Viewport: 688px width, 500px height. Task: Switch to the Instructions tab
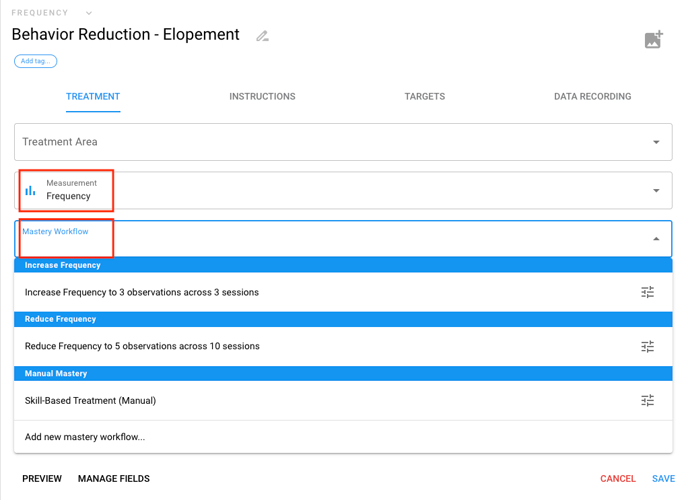[x=262, y=97]
